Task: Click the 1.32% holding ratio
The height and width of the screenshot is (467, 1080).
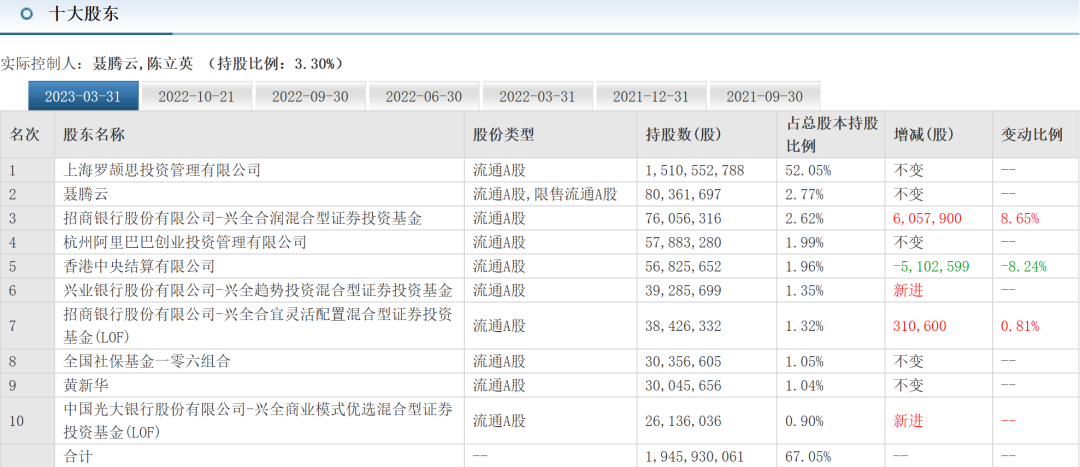Action: point(805,326)
